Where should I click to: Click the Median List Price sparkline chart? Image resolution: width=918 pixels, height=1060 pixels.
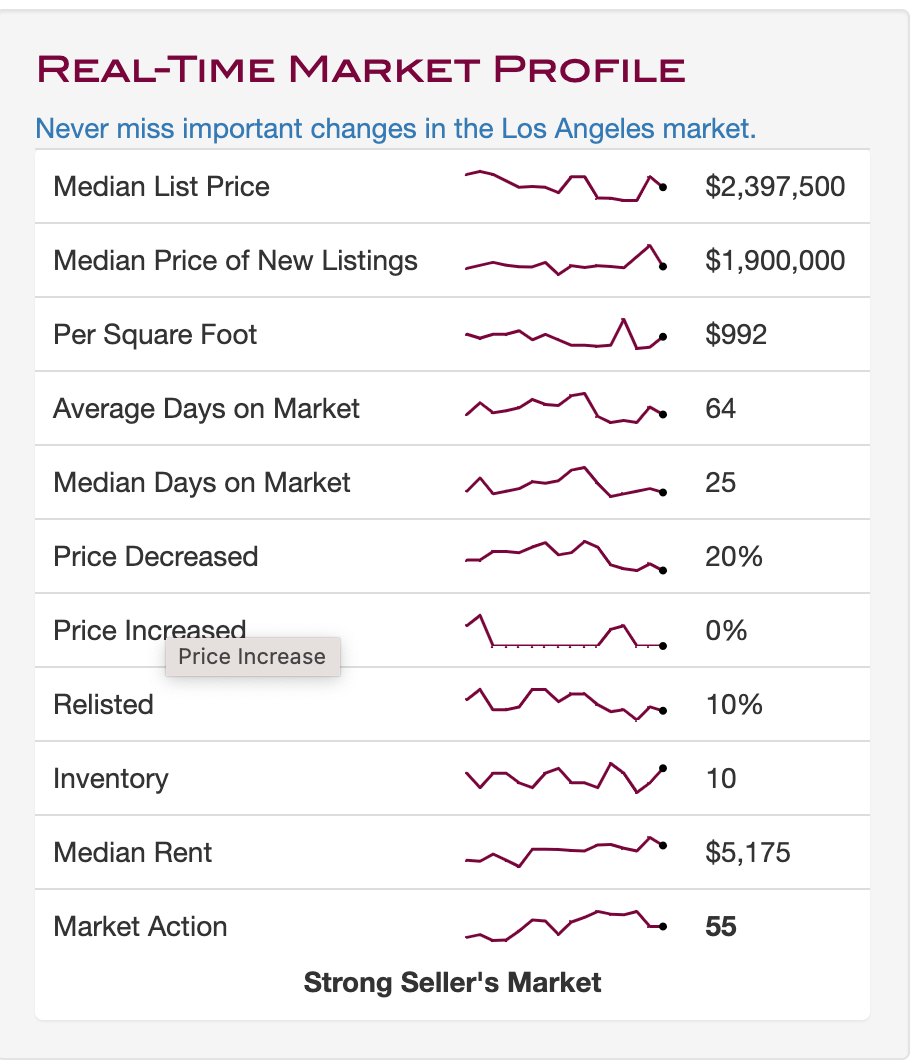(566, 186)
